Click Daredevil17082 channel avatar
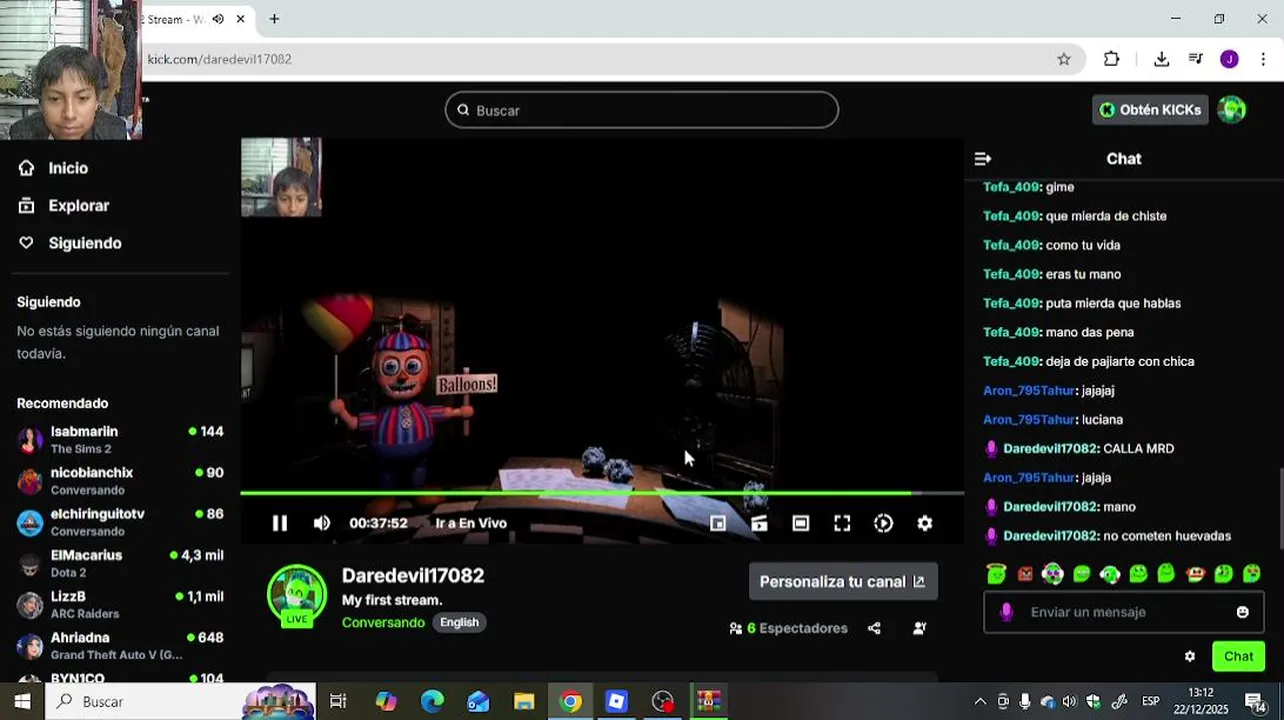This screenshot has height=720, width=1284. click(x=297, y=595)
